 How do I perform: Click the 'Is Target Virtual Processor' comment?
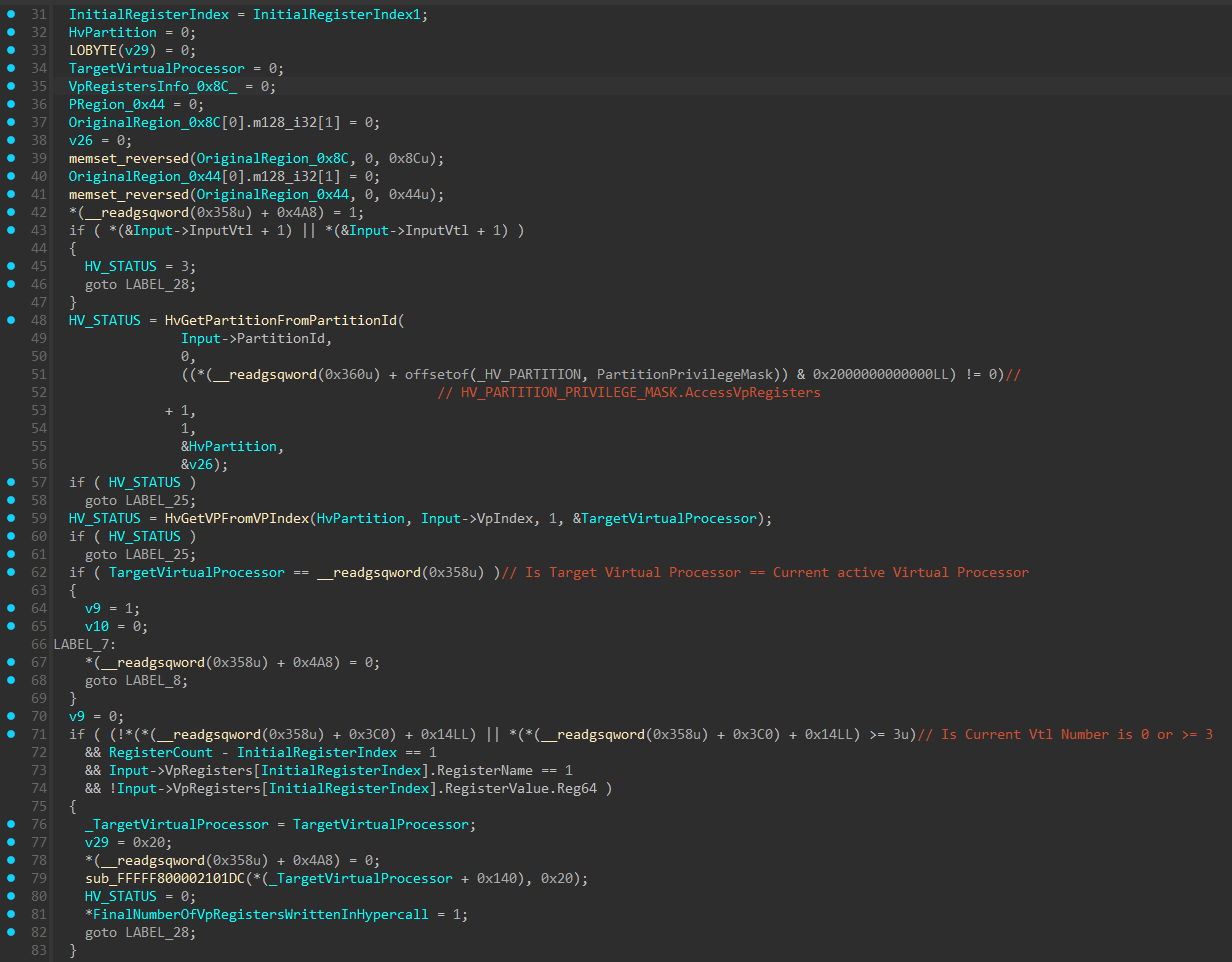(765, 572)
